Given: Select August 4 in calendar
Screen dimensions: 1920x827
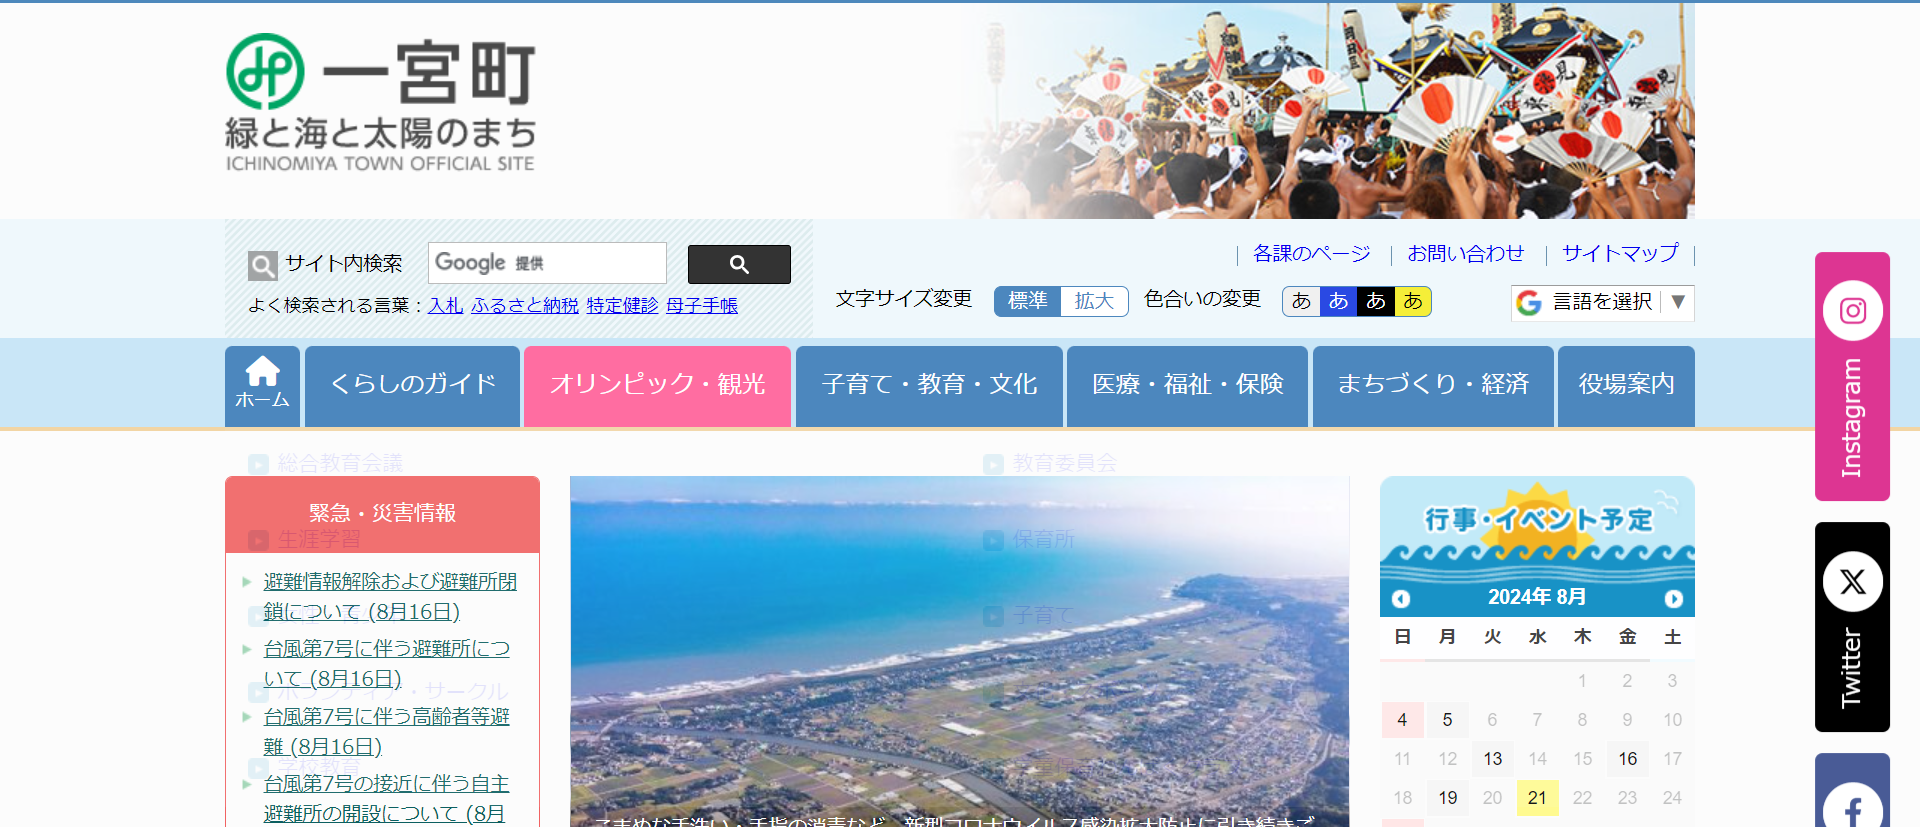Looking at the screenshot, I should tap(1402, 720).
